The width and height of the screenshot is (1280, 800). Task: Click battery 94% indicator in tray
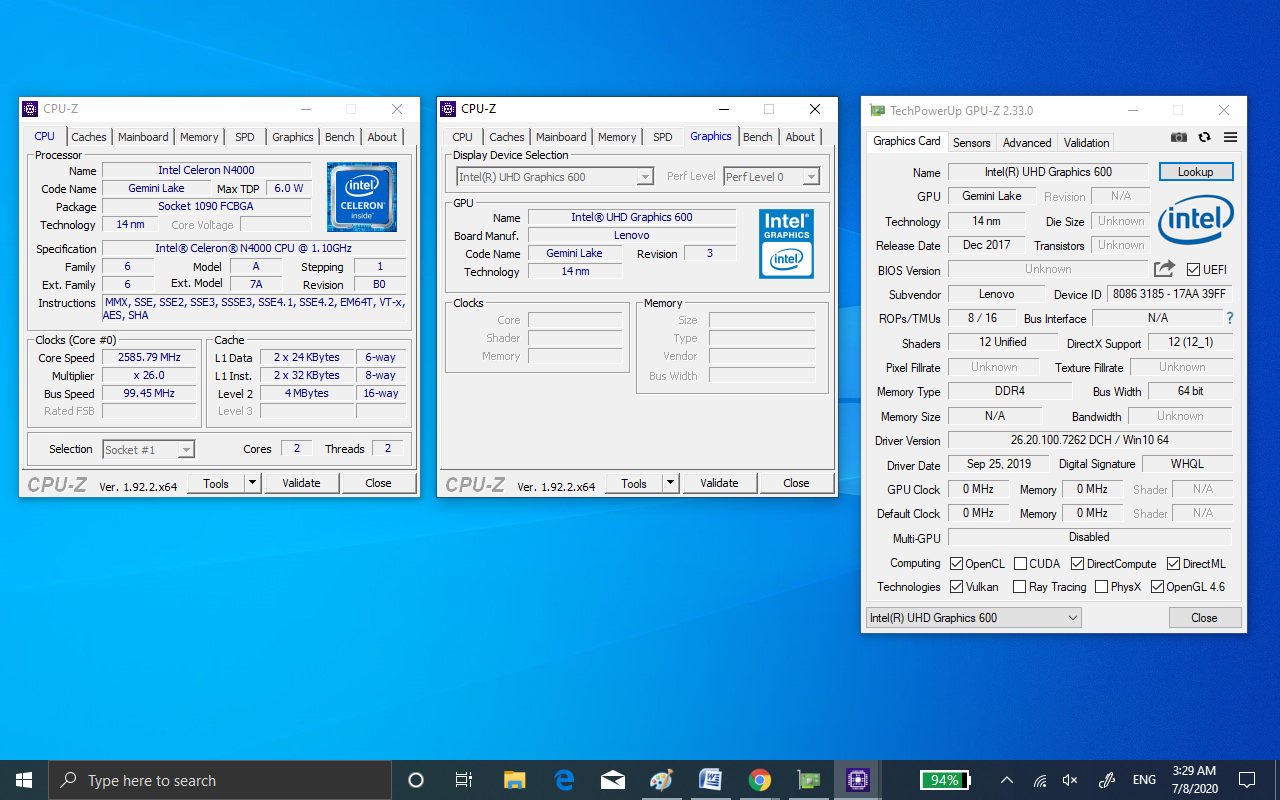[x=945, y=780]
